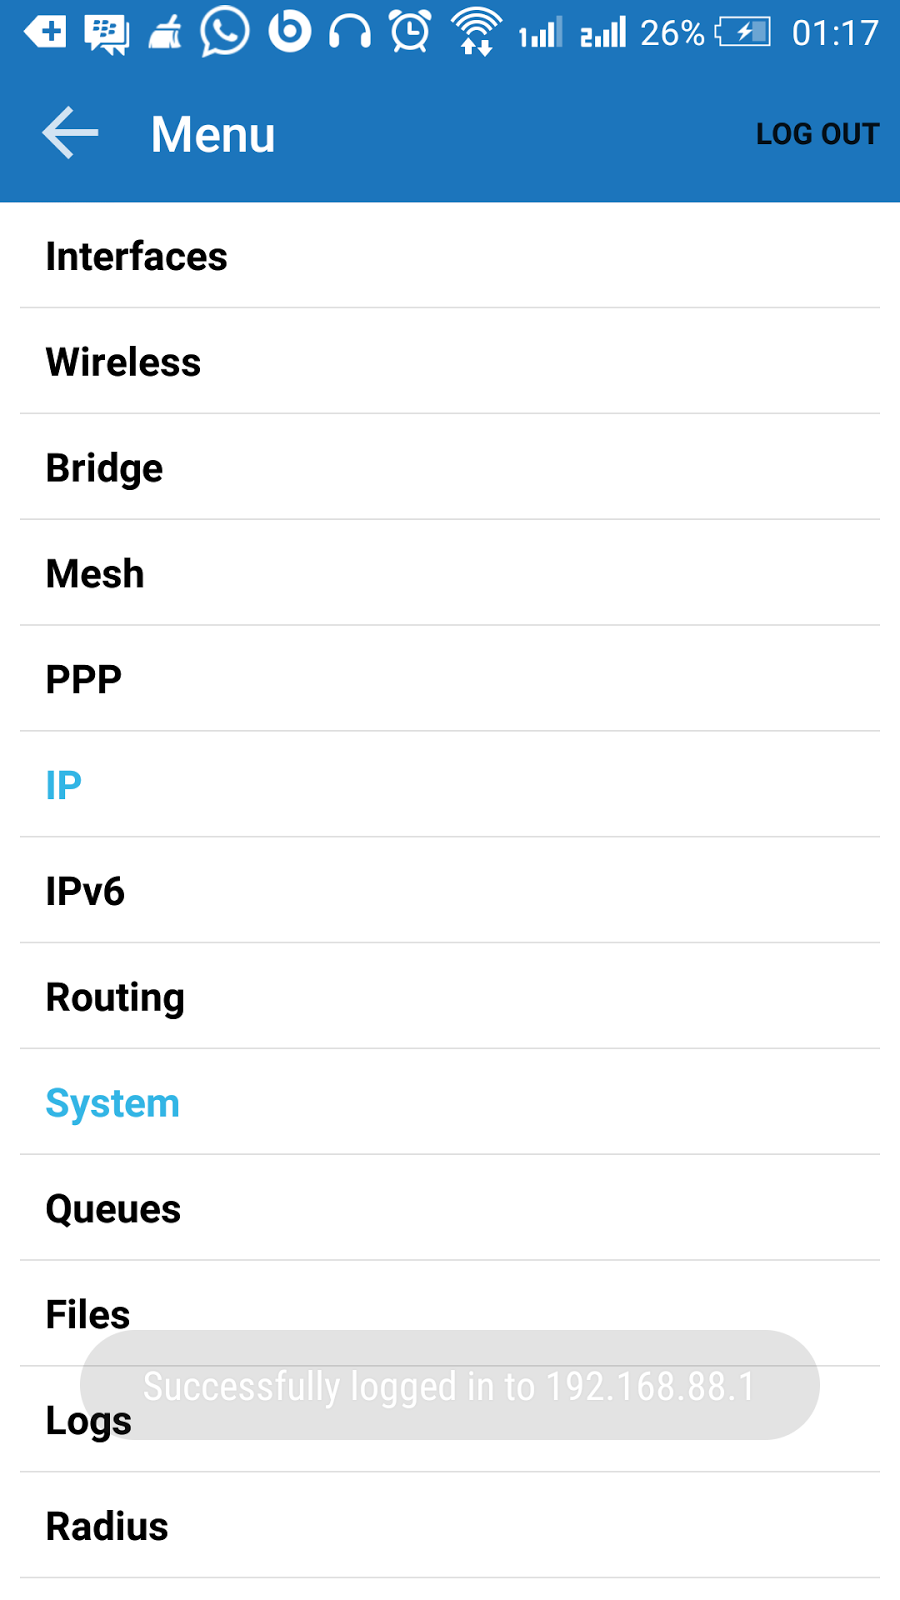Select Bridge from the menu
Screen dimensions: 900x1600
[x=105, y=468]
